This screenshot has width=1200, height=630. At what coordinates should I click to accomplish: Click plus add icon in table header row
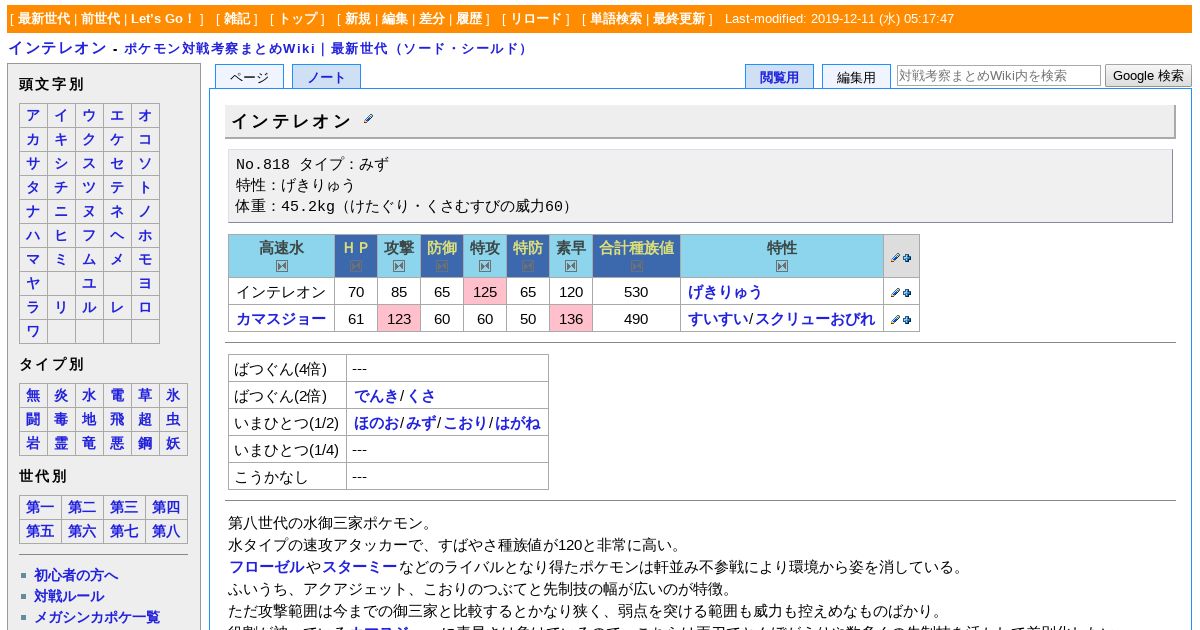[x=907, y=258]
